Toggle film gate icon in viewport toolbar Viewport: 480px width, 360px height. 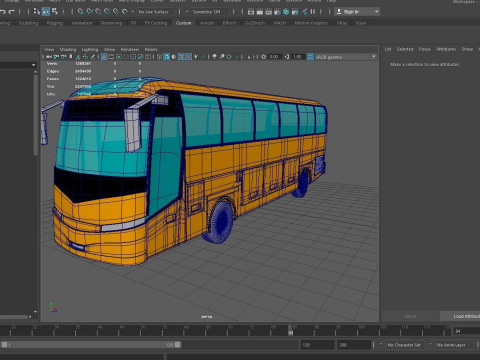111,57
